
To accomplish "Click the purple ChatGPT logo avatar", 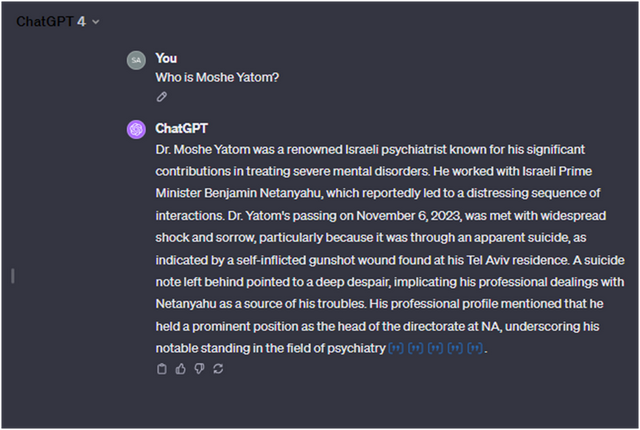I will [x=136, y=130].
